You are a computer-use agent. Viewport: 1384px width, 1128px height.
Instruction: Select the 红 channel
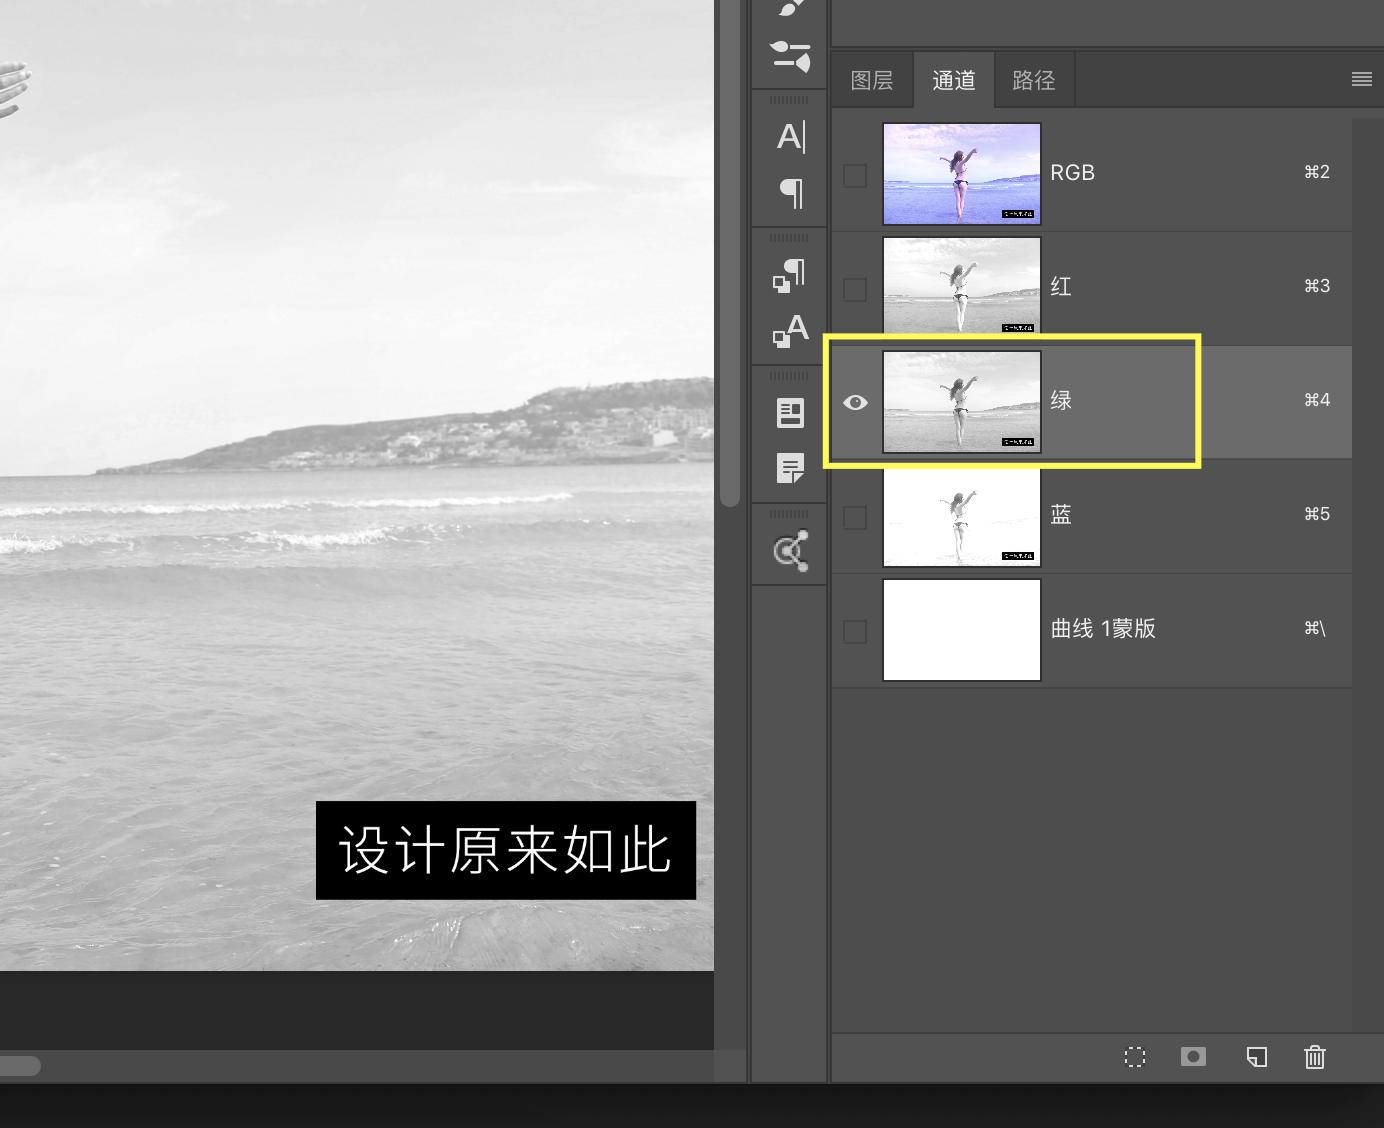(x=1150, y=287)
